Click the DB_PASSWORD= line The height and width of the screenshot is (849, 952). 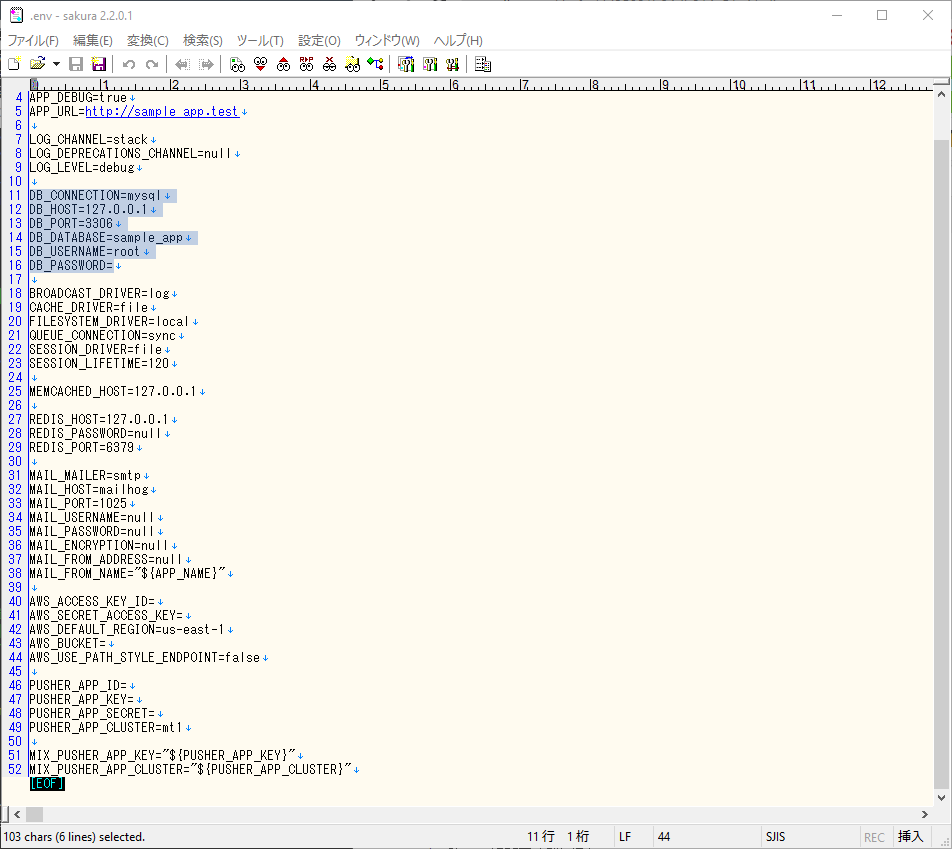point(71,265)
